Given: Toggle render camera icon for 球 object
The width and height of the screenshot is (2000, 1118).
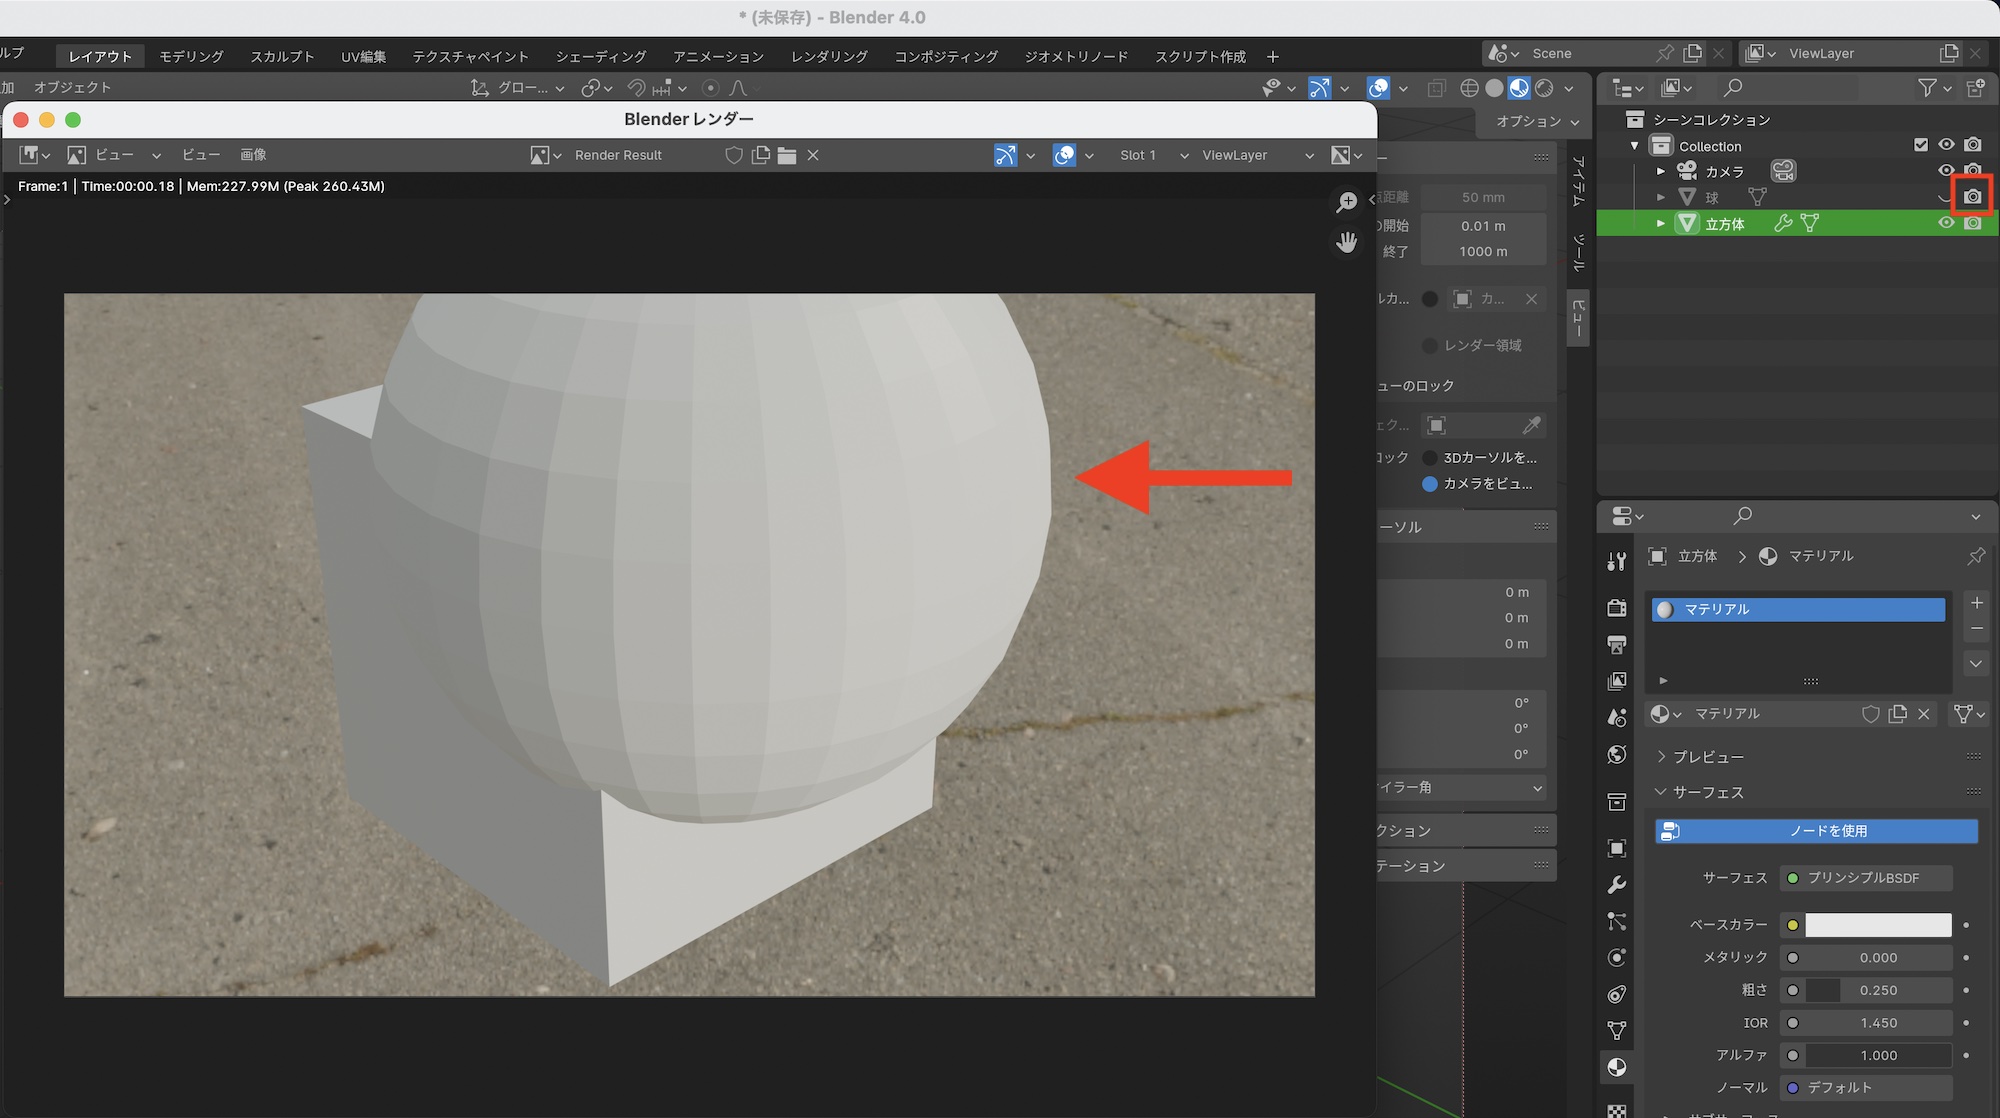Looking at the screenshot, I should (1972, 197).
